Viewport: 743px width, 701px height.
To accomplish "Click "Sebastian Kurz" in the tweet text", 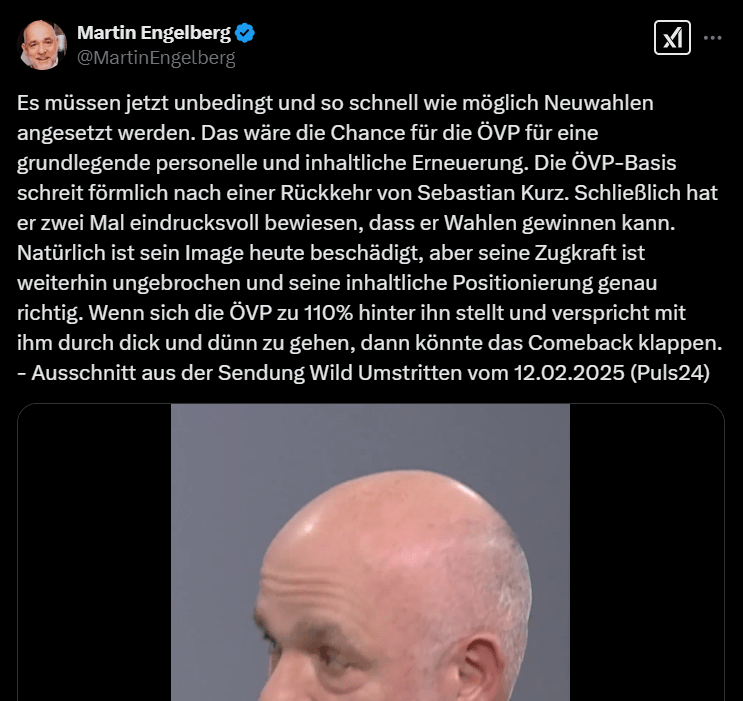I will point(491,193).
